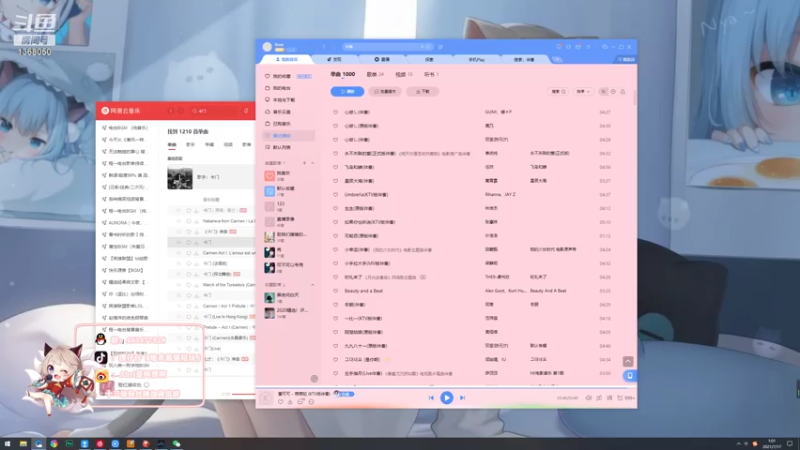Open the 歌单 24 sub-tab
Viewport: 800px width, 450px height.
point(375,74)
